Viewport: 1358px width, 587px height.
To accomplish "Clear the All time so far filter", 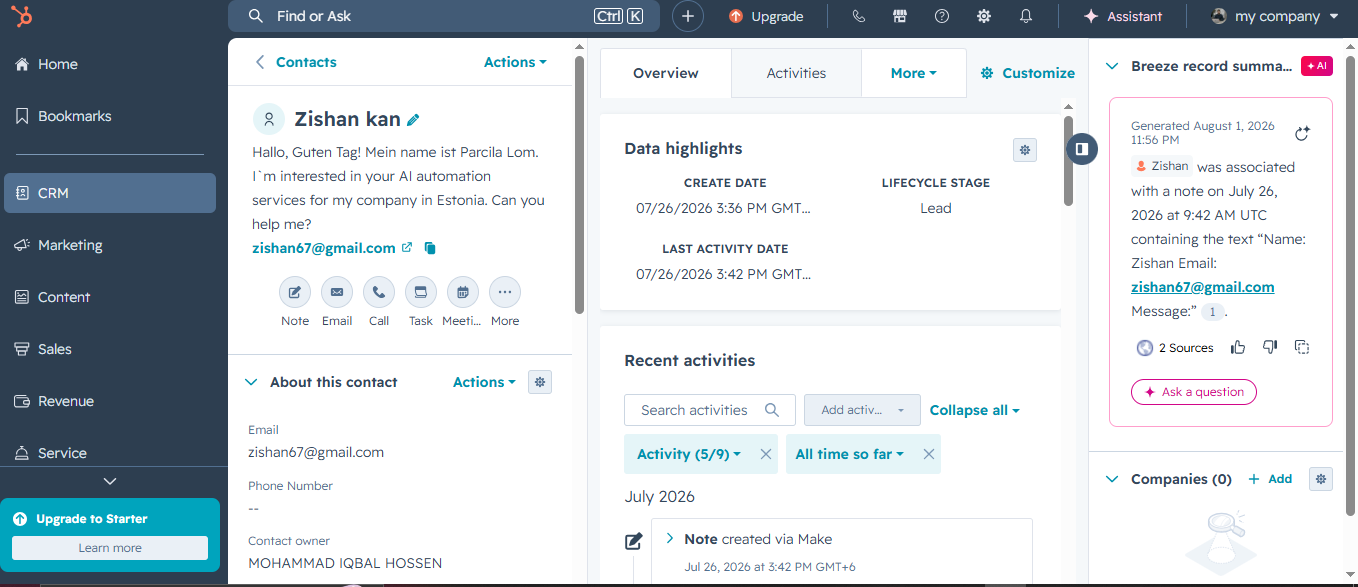I will 929,454.
